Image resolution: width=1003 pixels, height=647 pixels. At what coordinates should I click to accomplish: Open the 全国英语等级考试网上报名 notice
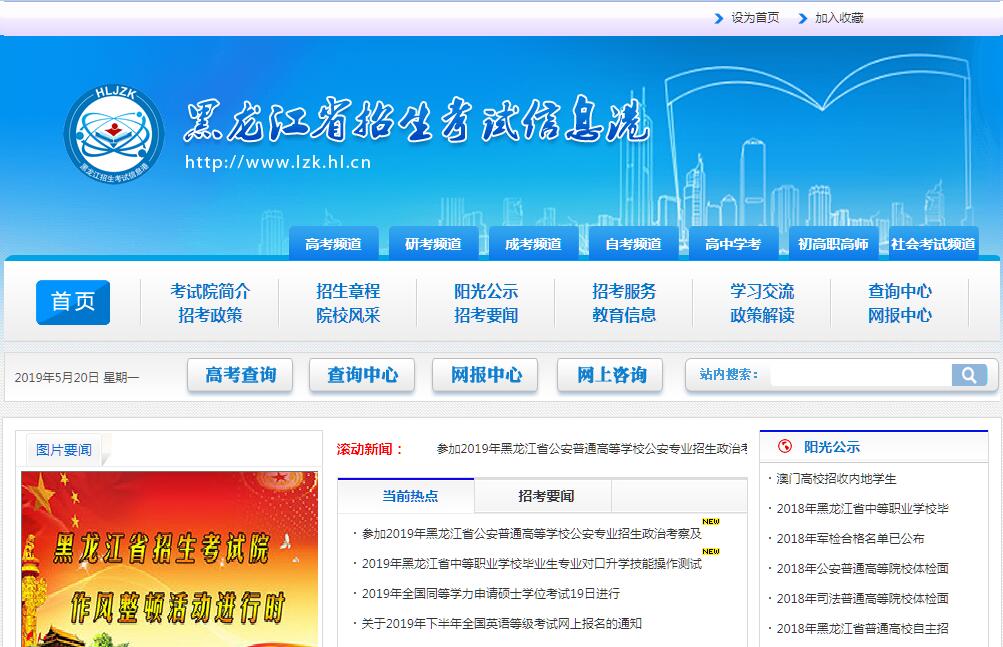click(x=501, y=623)
